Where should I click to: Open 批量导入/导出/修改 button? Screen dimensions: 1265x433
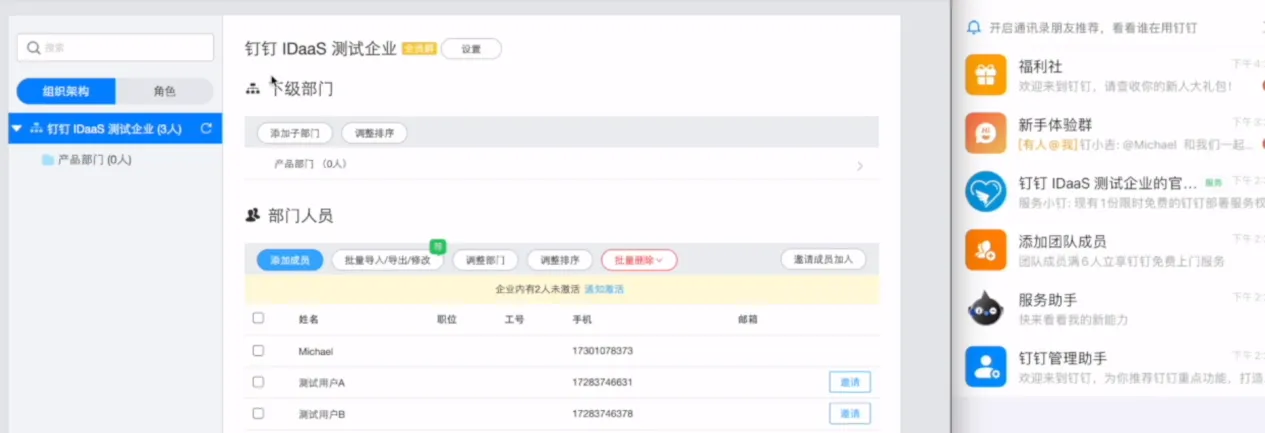pyautogui.click(x=387, y=260)
